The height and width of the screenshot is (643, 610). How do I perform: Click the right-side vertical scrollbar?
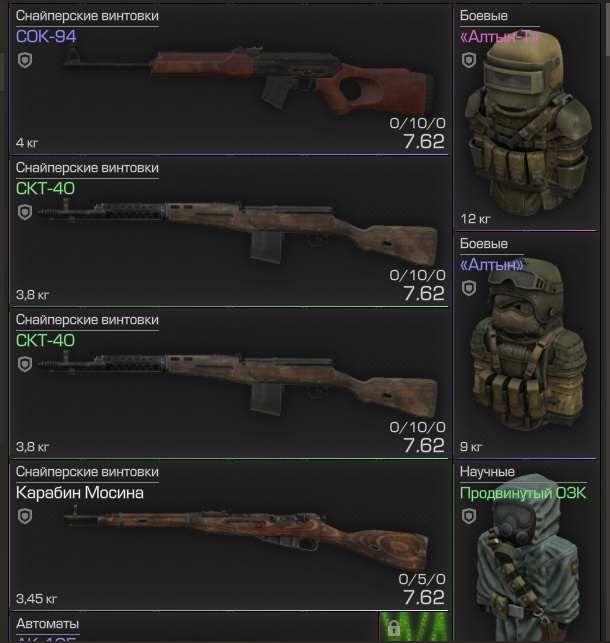click(607, 31)
